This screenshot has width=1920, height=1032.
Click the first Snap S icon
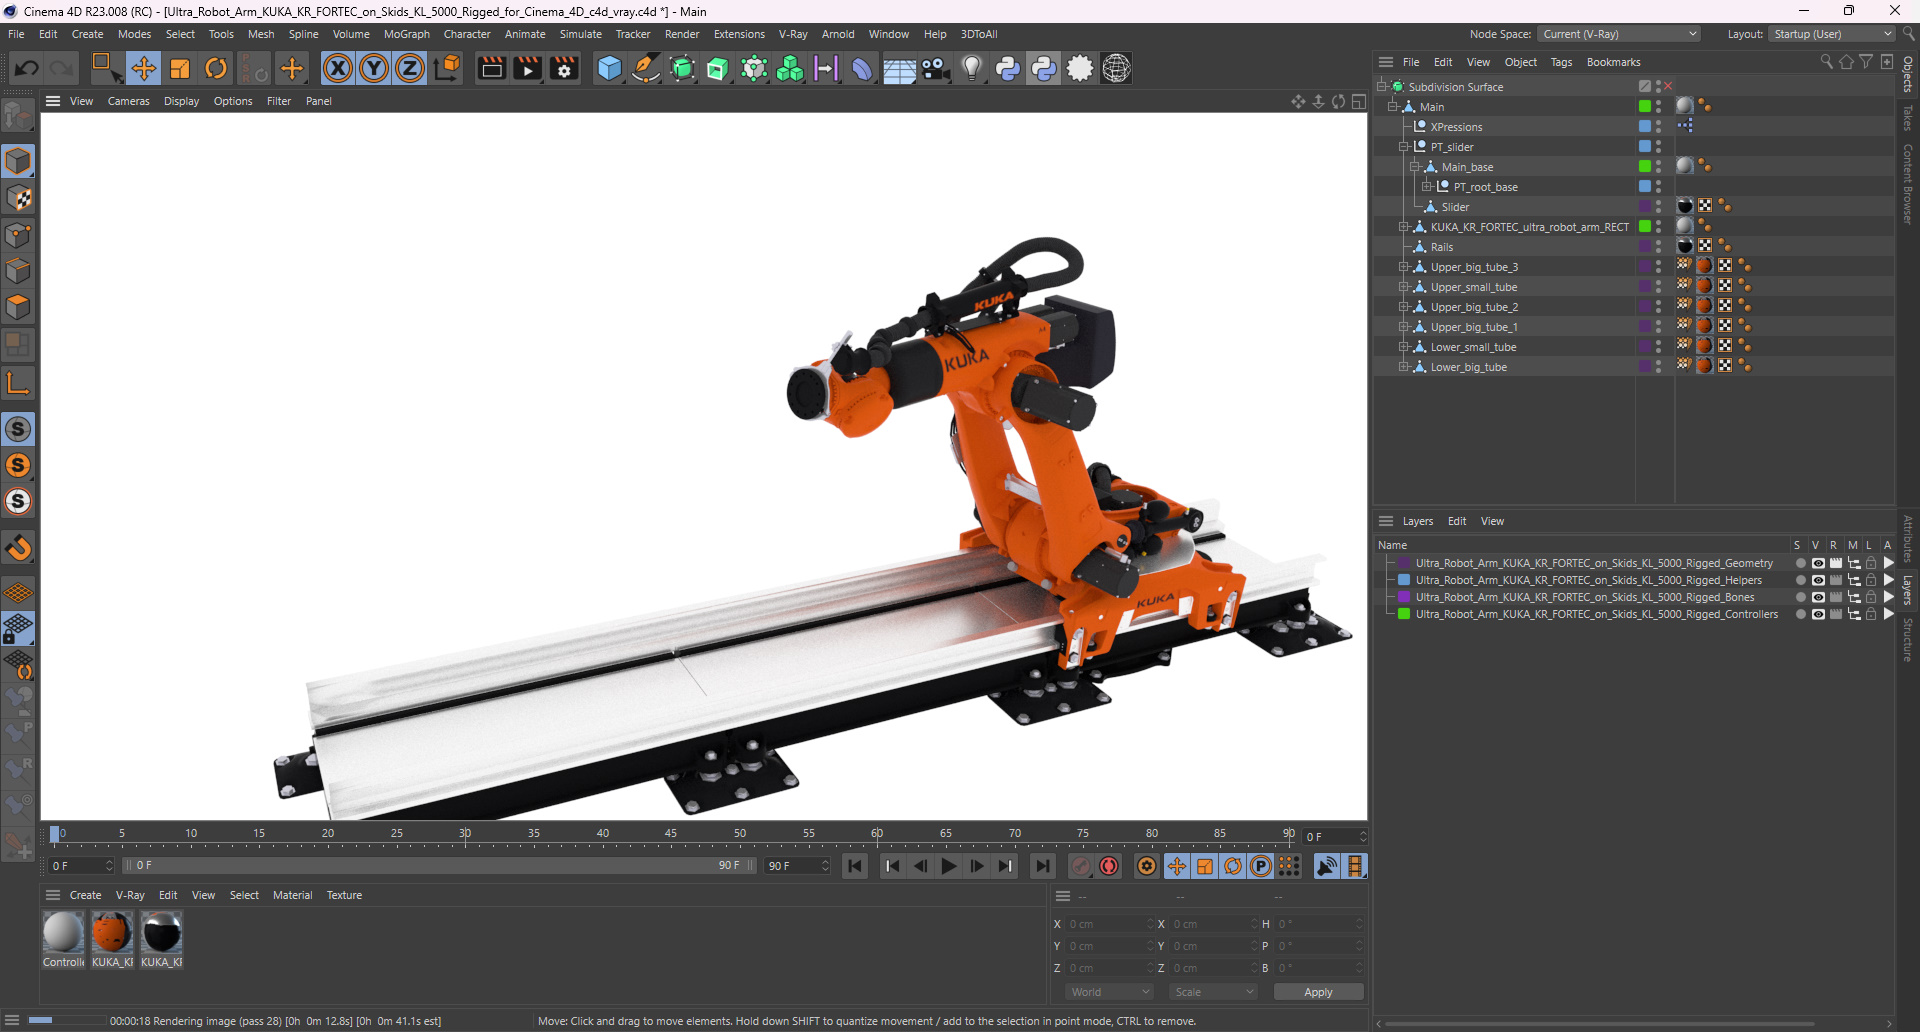pos(18,429)
